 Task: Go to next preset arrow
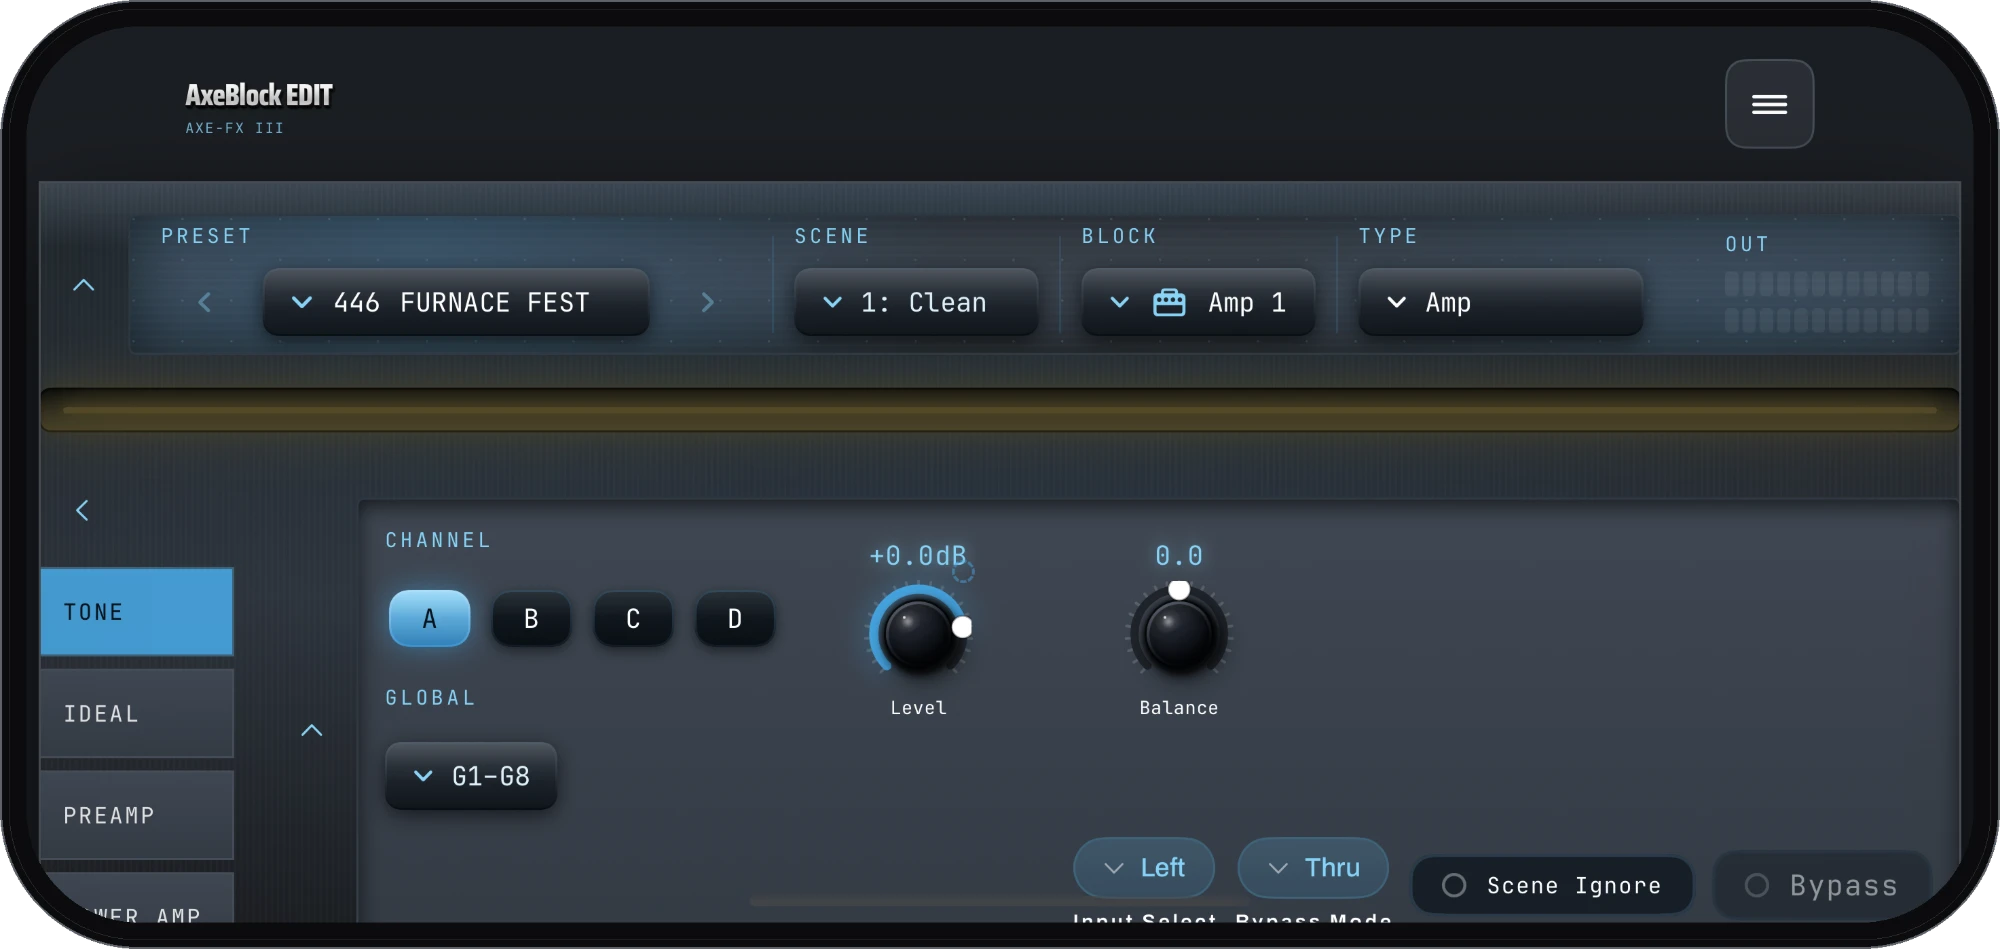pyautogui.click(x=708, y=302)
